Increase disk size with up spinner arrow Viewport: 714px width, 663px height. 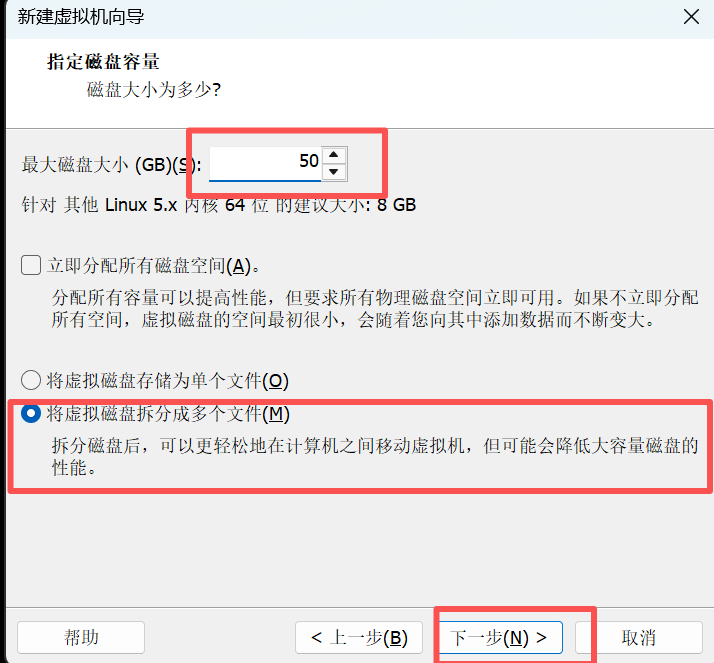tap(334, 155)
